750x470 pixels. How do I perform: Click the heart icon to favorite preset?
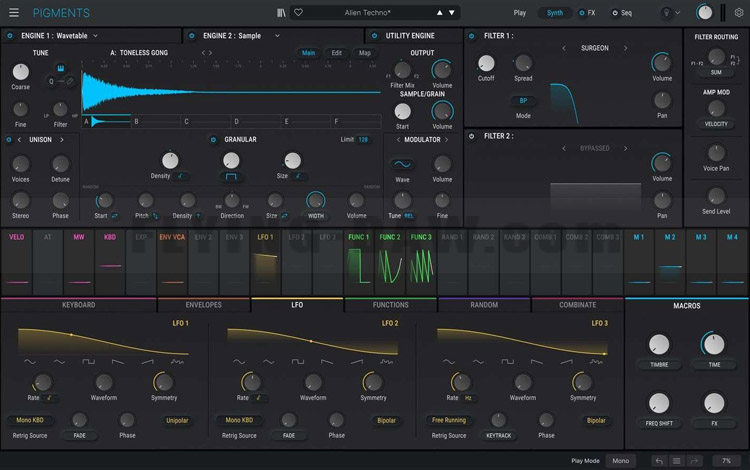click(x=298, y=13)
